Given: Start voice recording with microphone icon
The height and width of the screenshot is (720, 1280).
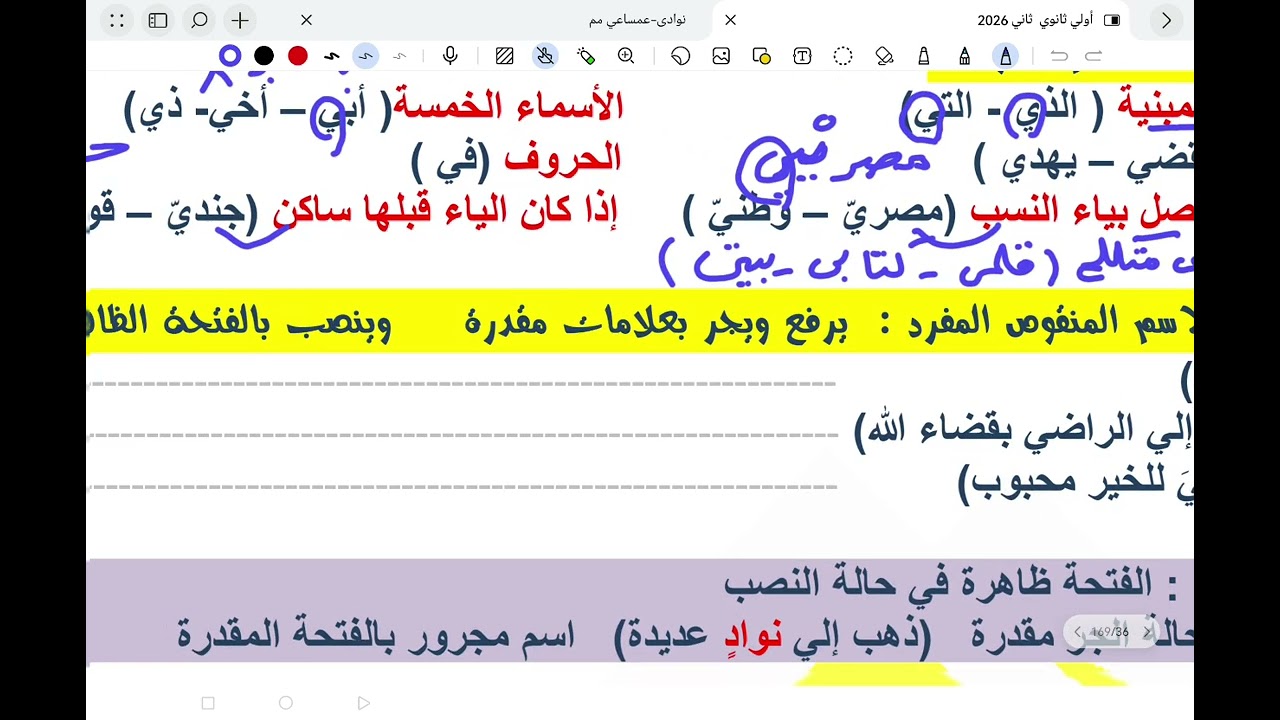Looking at the screenshot, I should point(450,56).
